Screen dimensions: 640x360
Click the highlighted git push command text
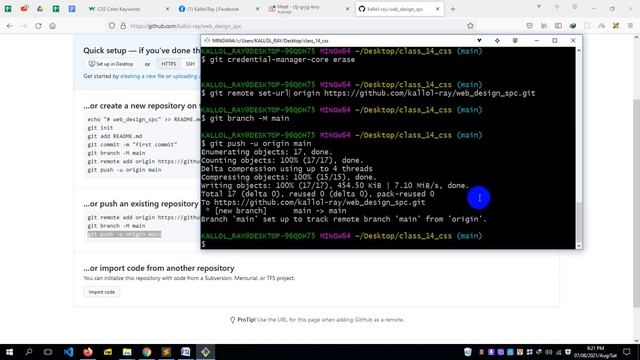pos(124,234)
